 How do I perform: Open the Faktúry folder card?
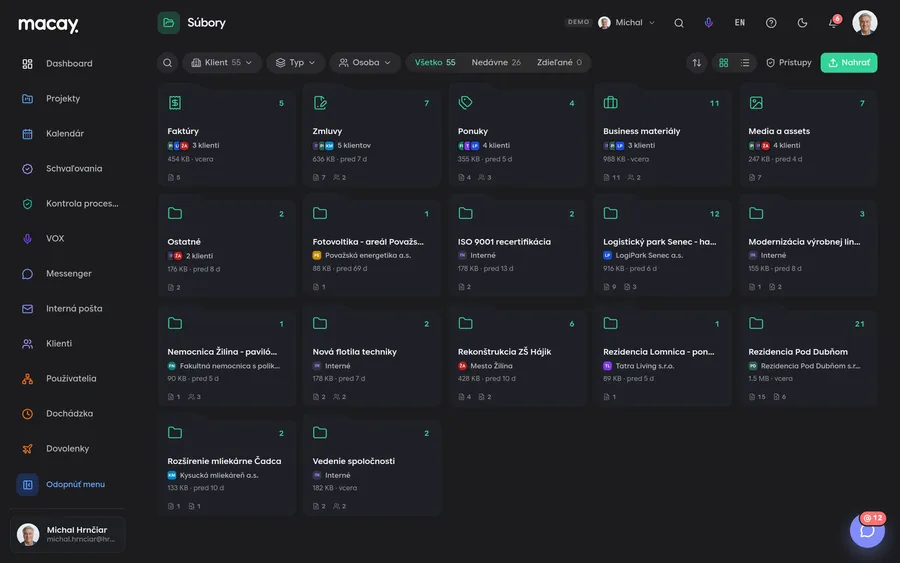pyautogui.click(x=227, y=137)
